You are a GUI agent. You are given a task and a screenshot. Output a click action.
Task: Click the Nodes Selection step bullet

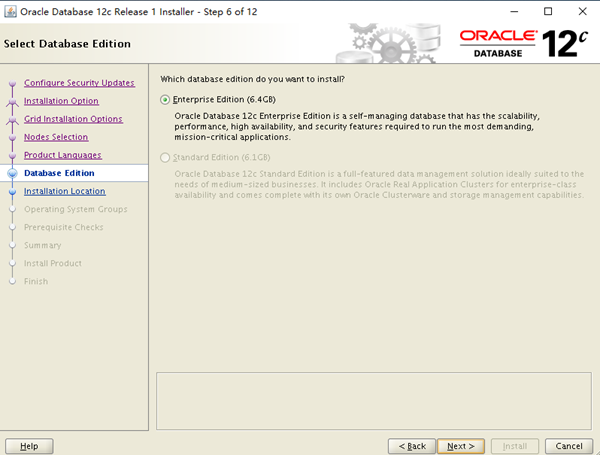point(12,137)
